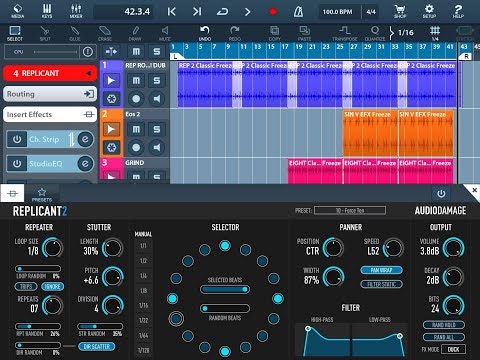
Task: Click the top selector beat dot
Action: [225, 246]
